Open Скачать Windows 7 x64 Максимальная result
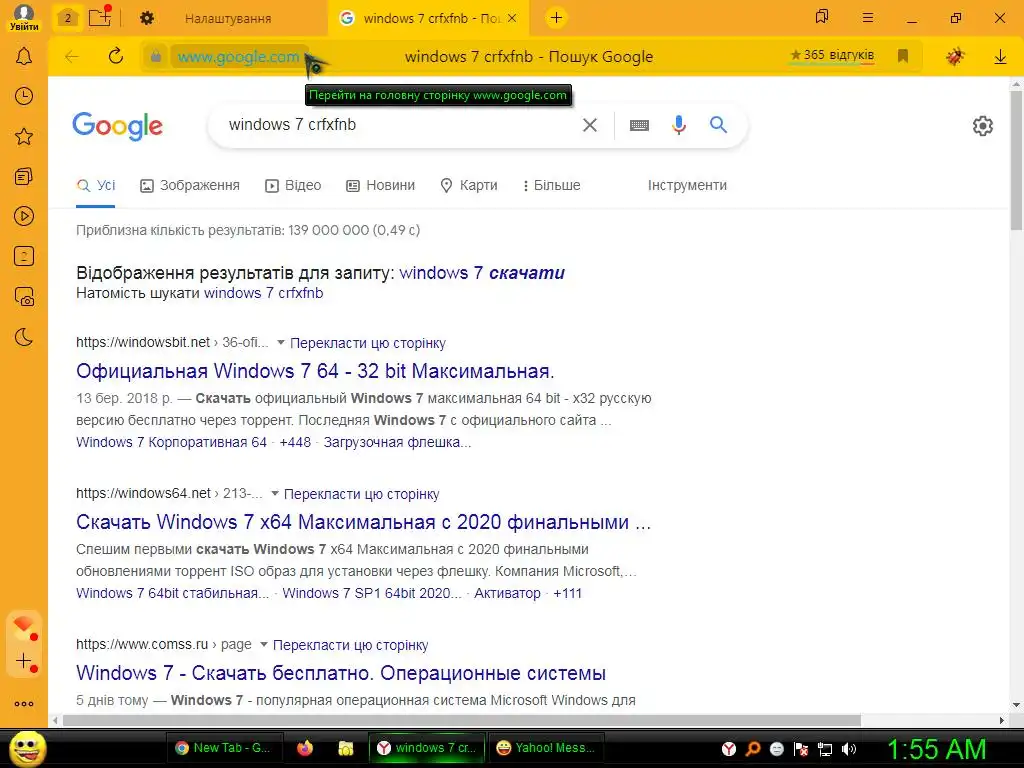Viewport: 1024px width, 768px height. tap(363, 522)
